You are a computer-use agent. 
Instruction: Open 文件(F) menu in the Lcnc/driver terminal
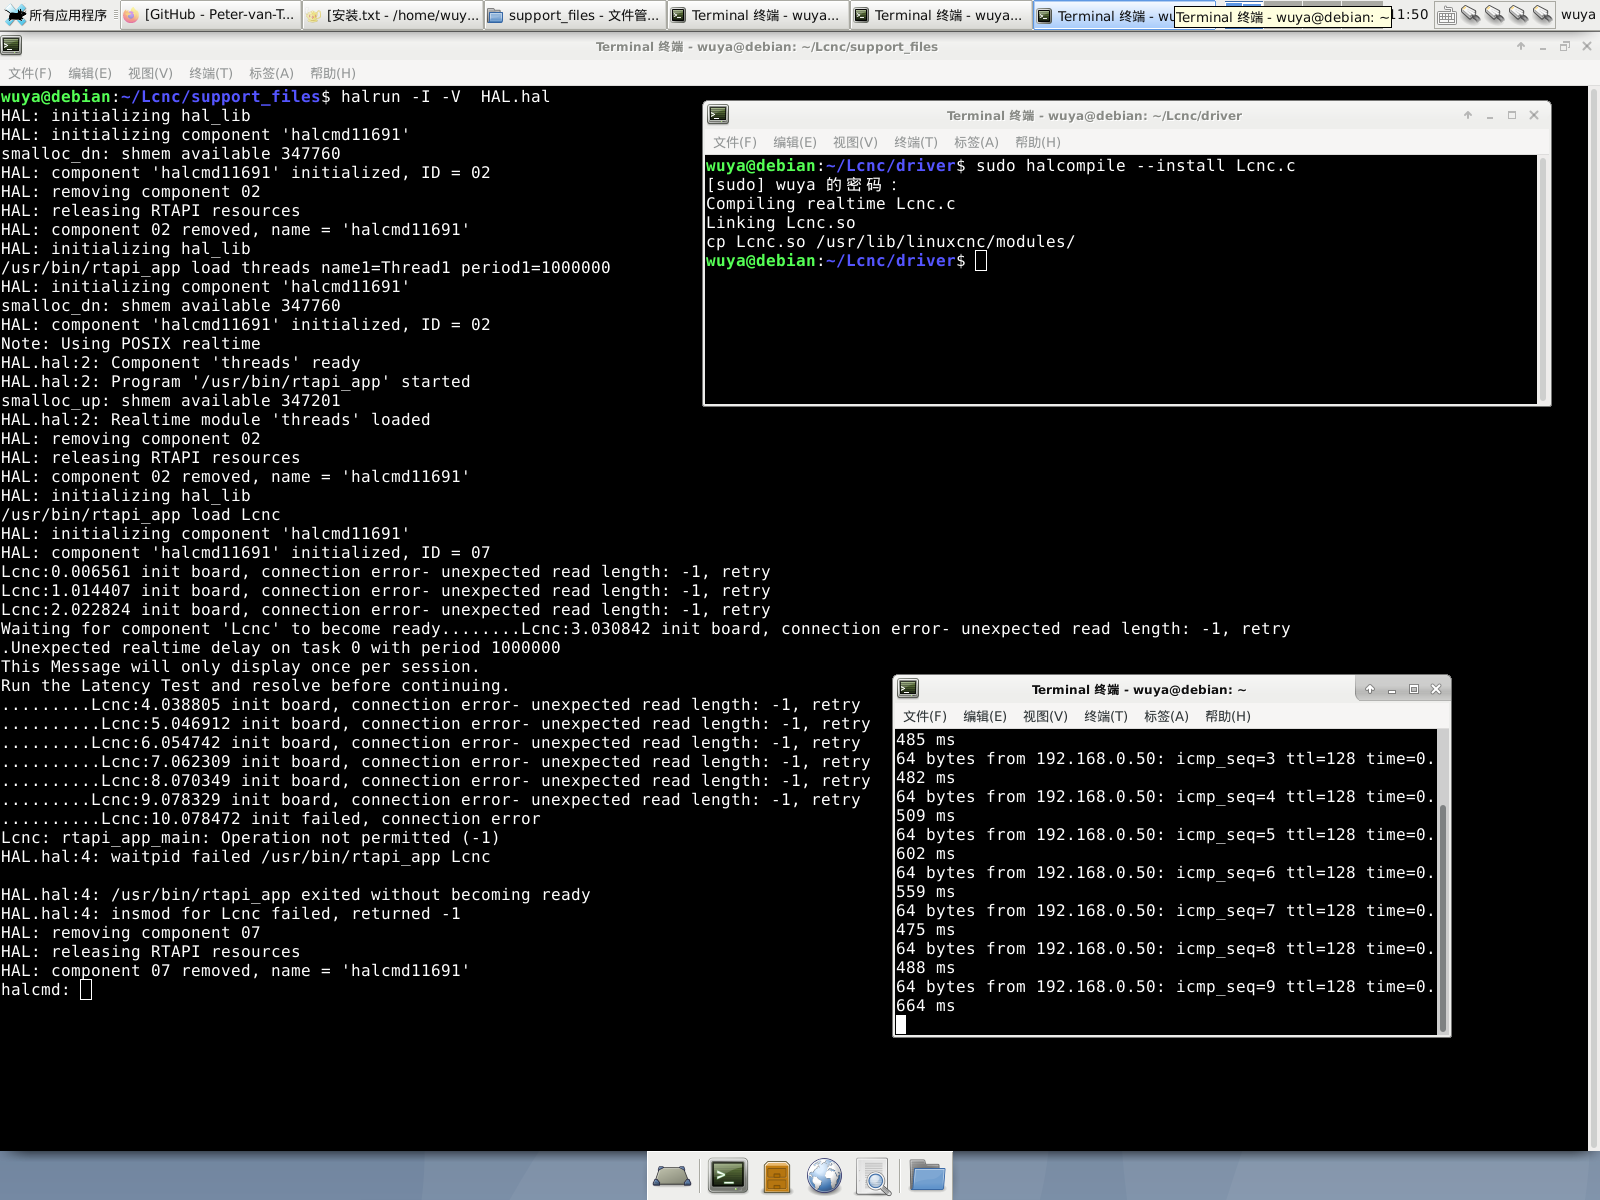pos(735,142)
